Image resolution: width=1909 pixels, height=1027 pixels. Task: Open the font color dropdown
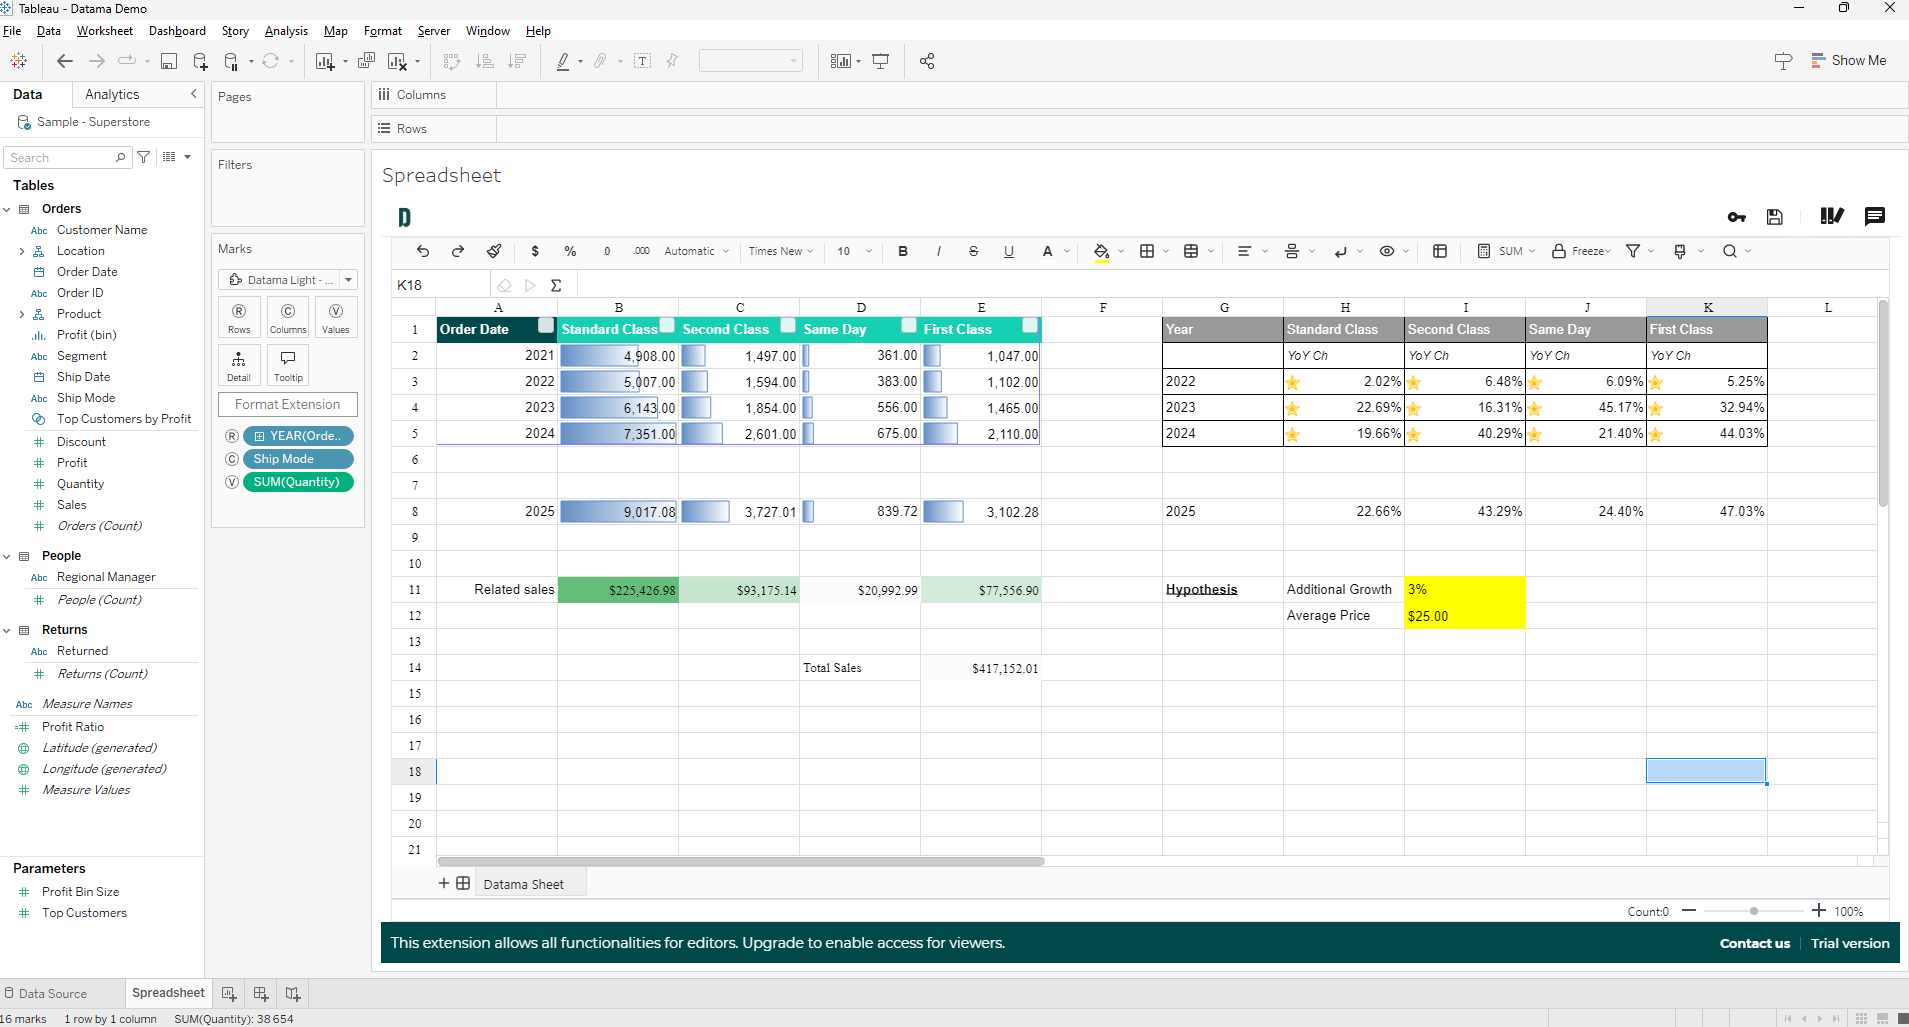1067,251
